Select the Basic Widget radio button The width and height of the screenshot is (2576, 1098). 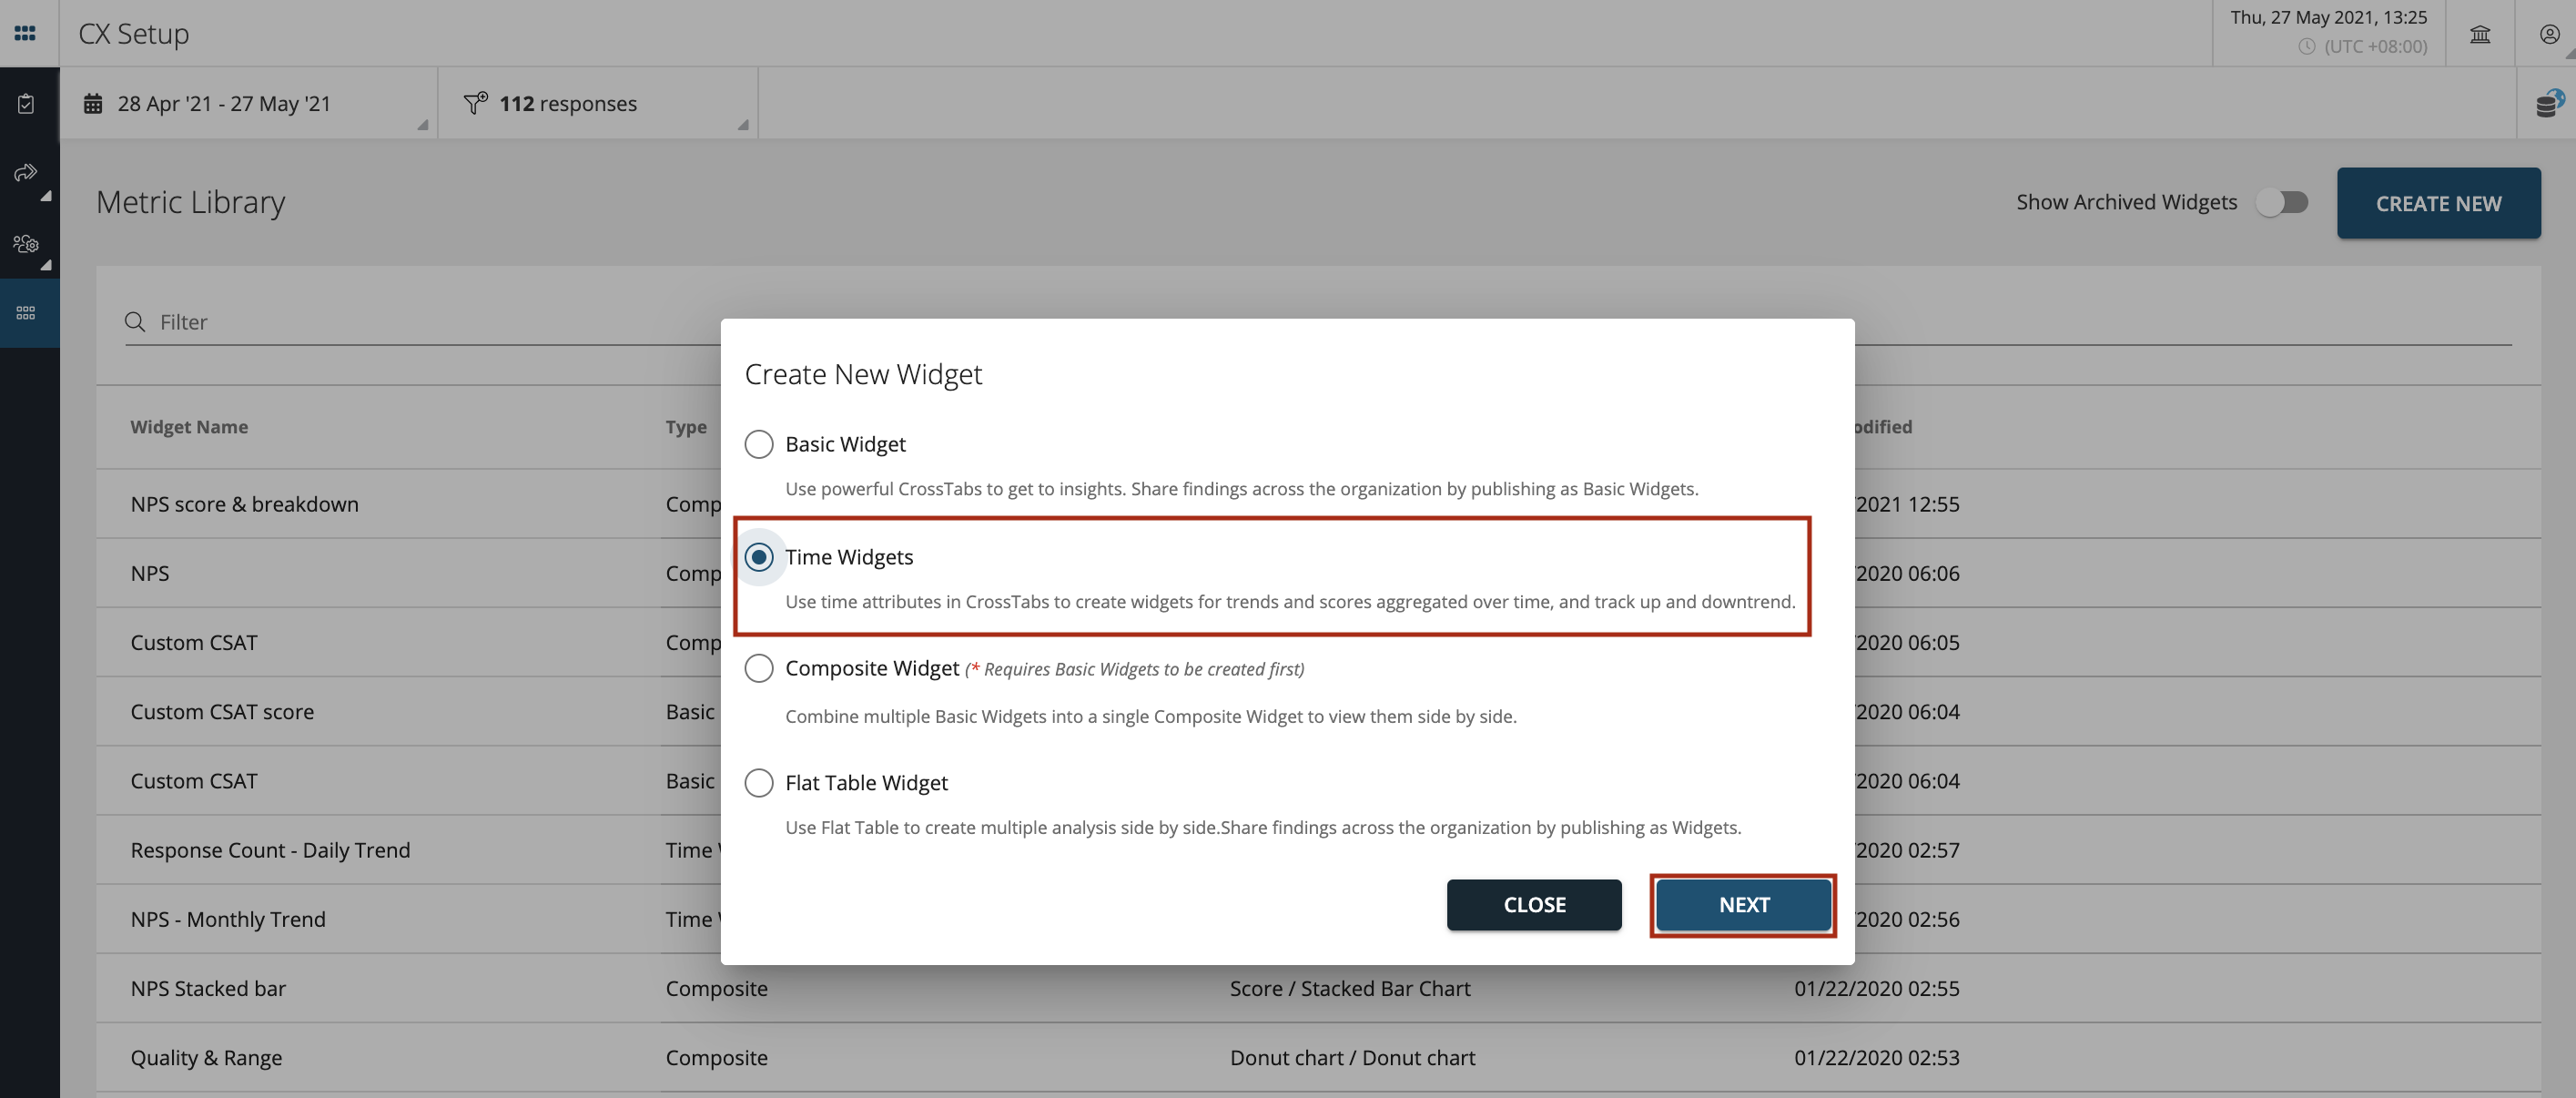(x=759, y=443)
